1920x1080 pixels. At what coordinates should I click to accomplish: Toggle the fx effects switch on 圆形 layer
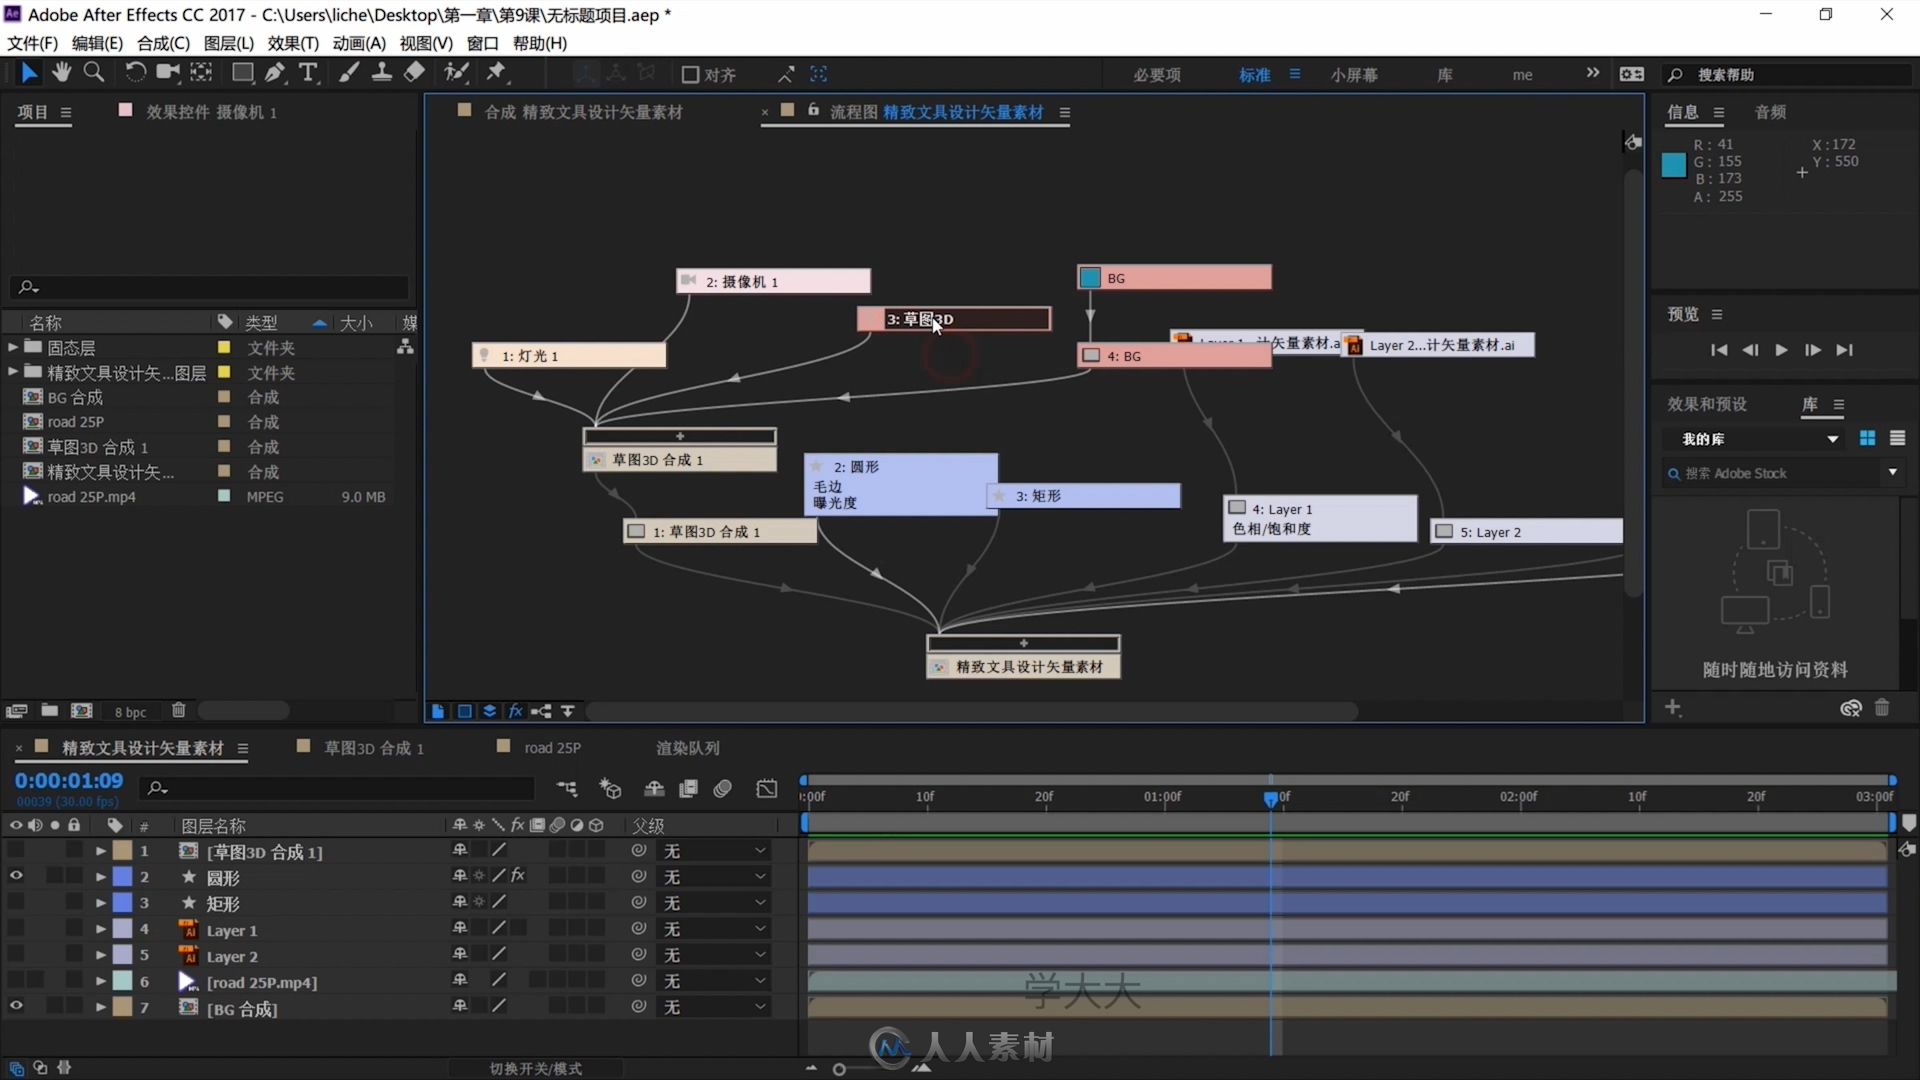(517, 875)
